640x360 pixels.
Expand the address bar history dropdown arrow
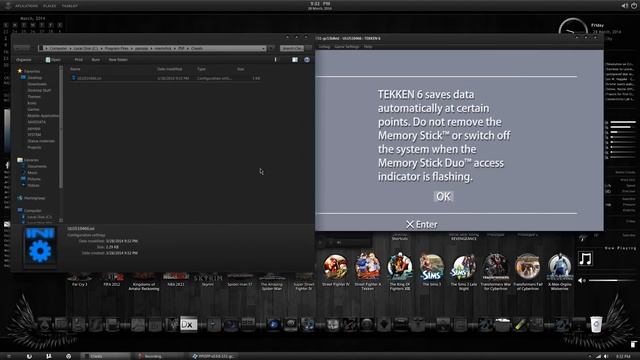[264, 48]
